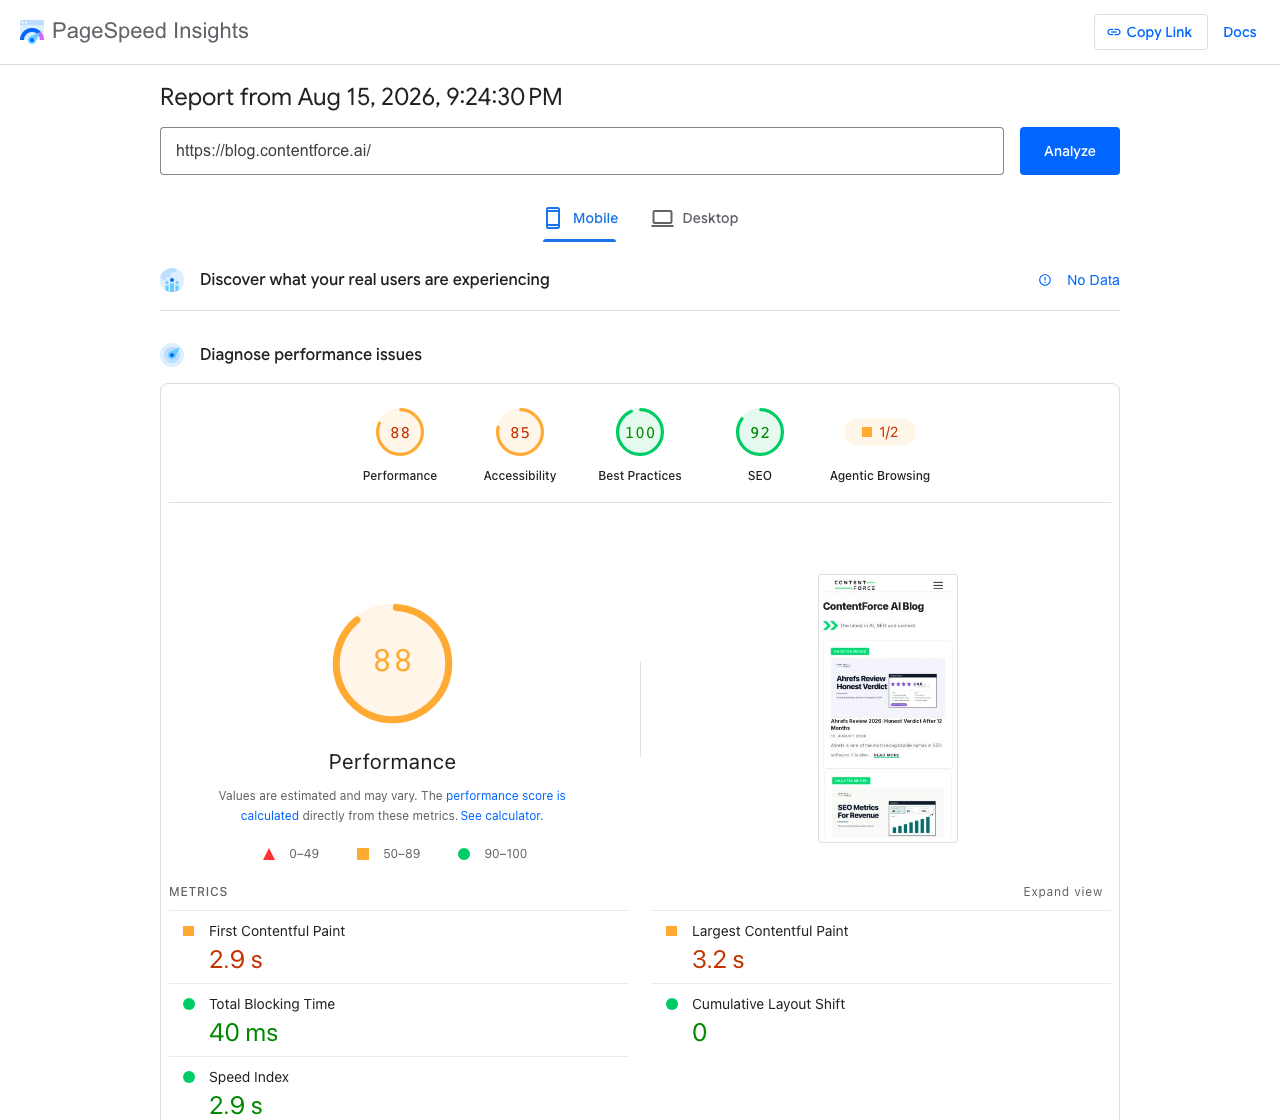Click the real users experience section icon
Viewport: 1280px width, 1120px height.
[x=172, y=280]
